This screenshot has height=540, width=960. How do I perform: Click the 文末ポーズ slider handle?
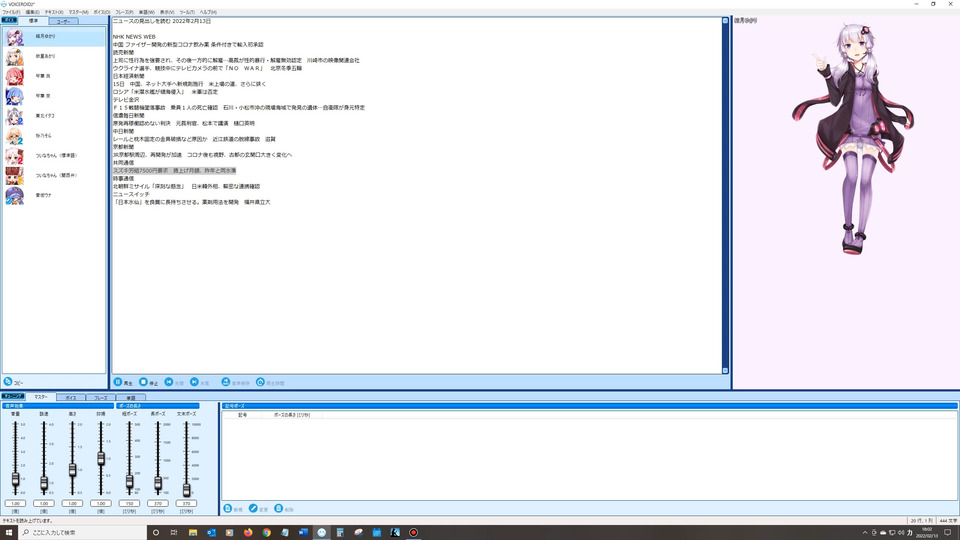tap(186, 490)
